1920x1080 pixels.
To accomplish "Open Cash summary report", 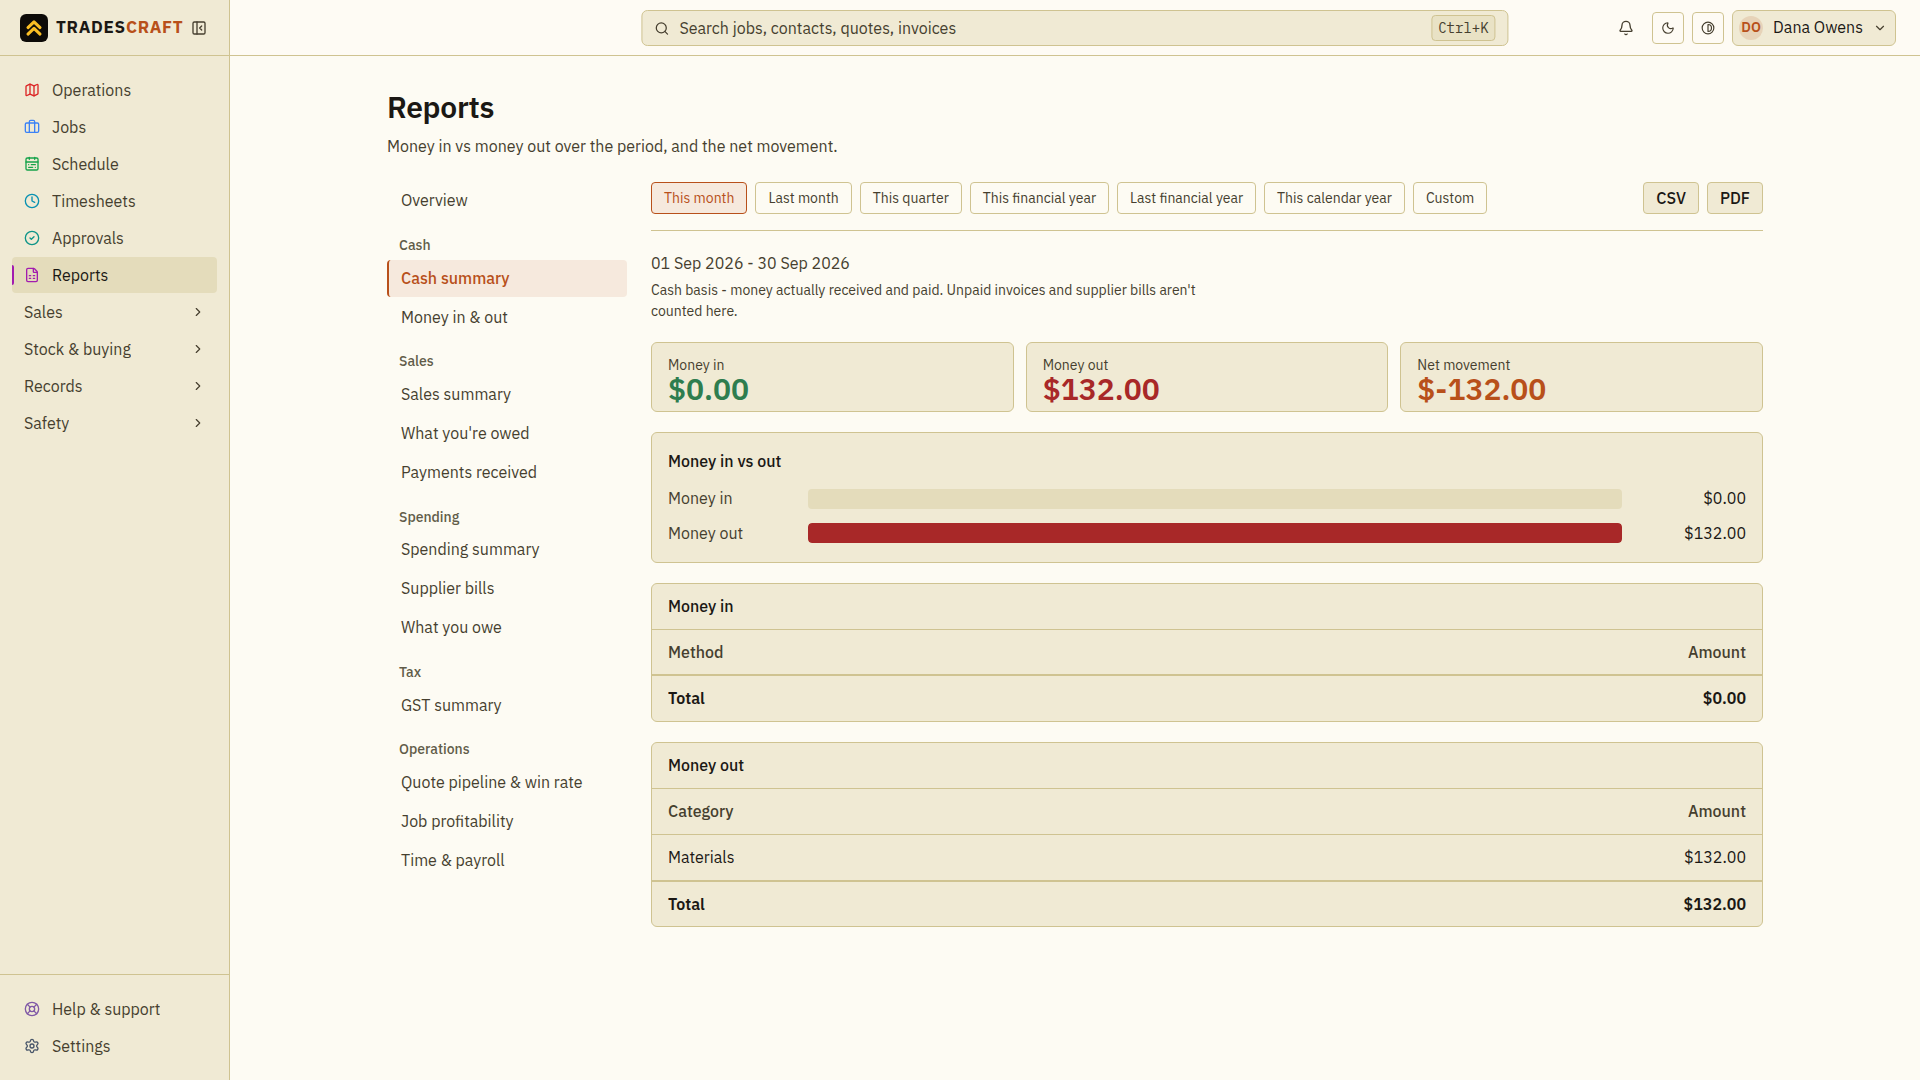I will [507, 278].
